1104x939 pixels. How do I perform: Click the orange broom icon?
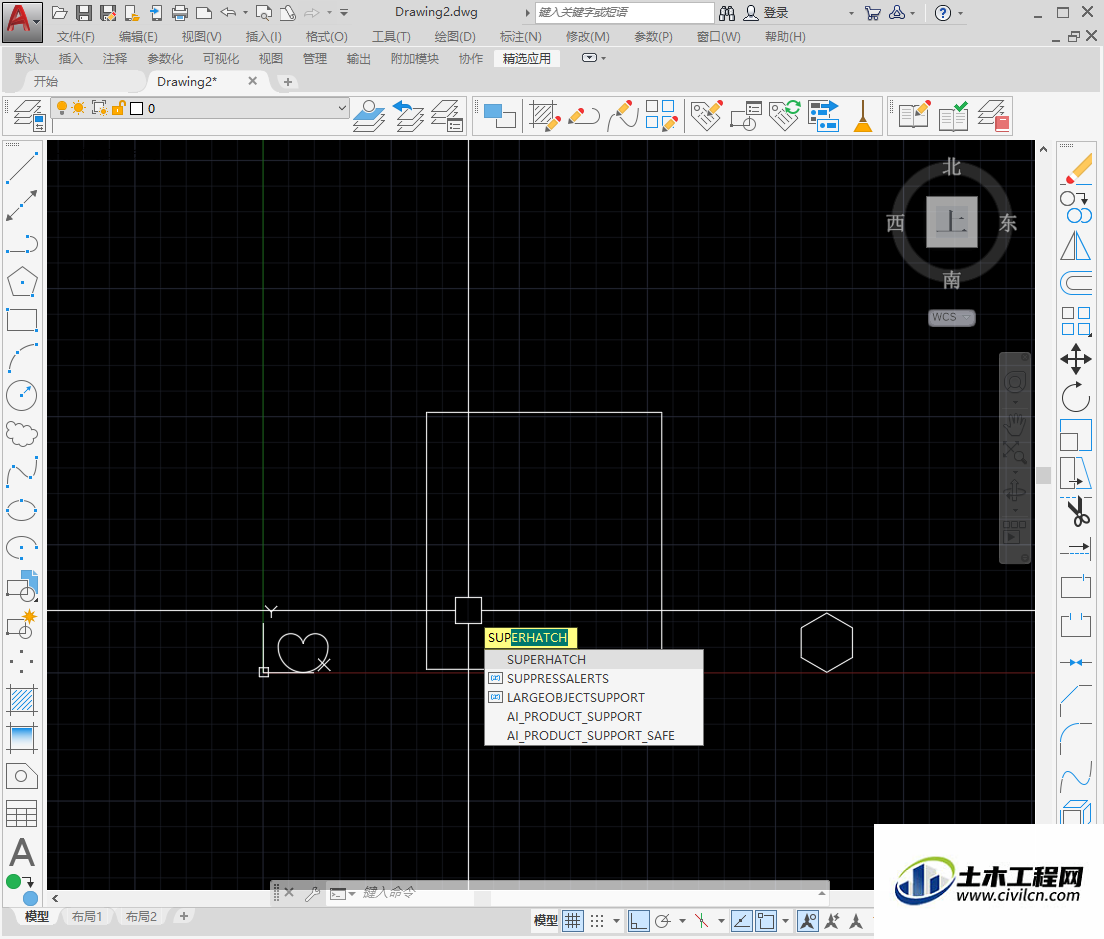click(x=862, y=115)
